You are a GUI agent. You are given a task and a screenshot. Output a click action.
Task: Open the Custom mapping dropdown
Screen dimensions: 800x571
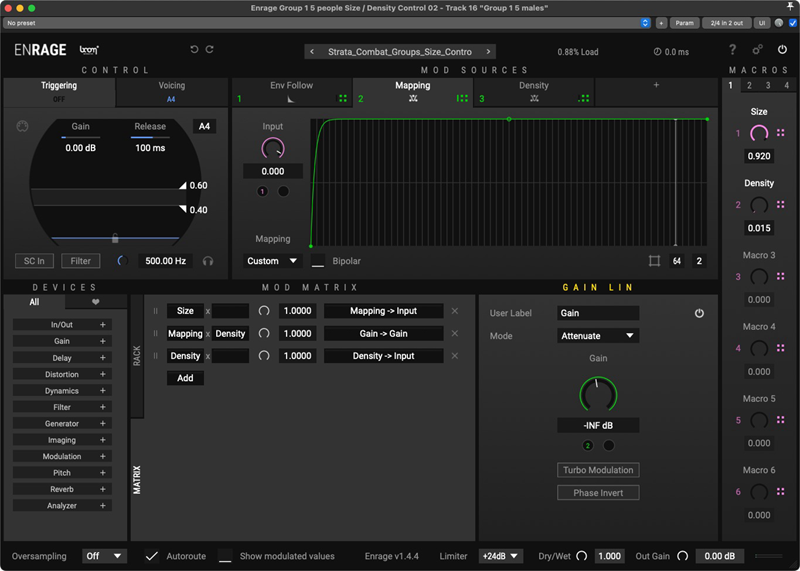(273, 261)
